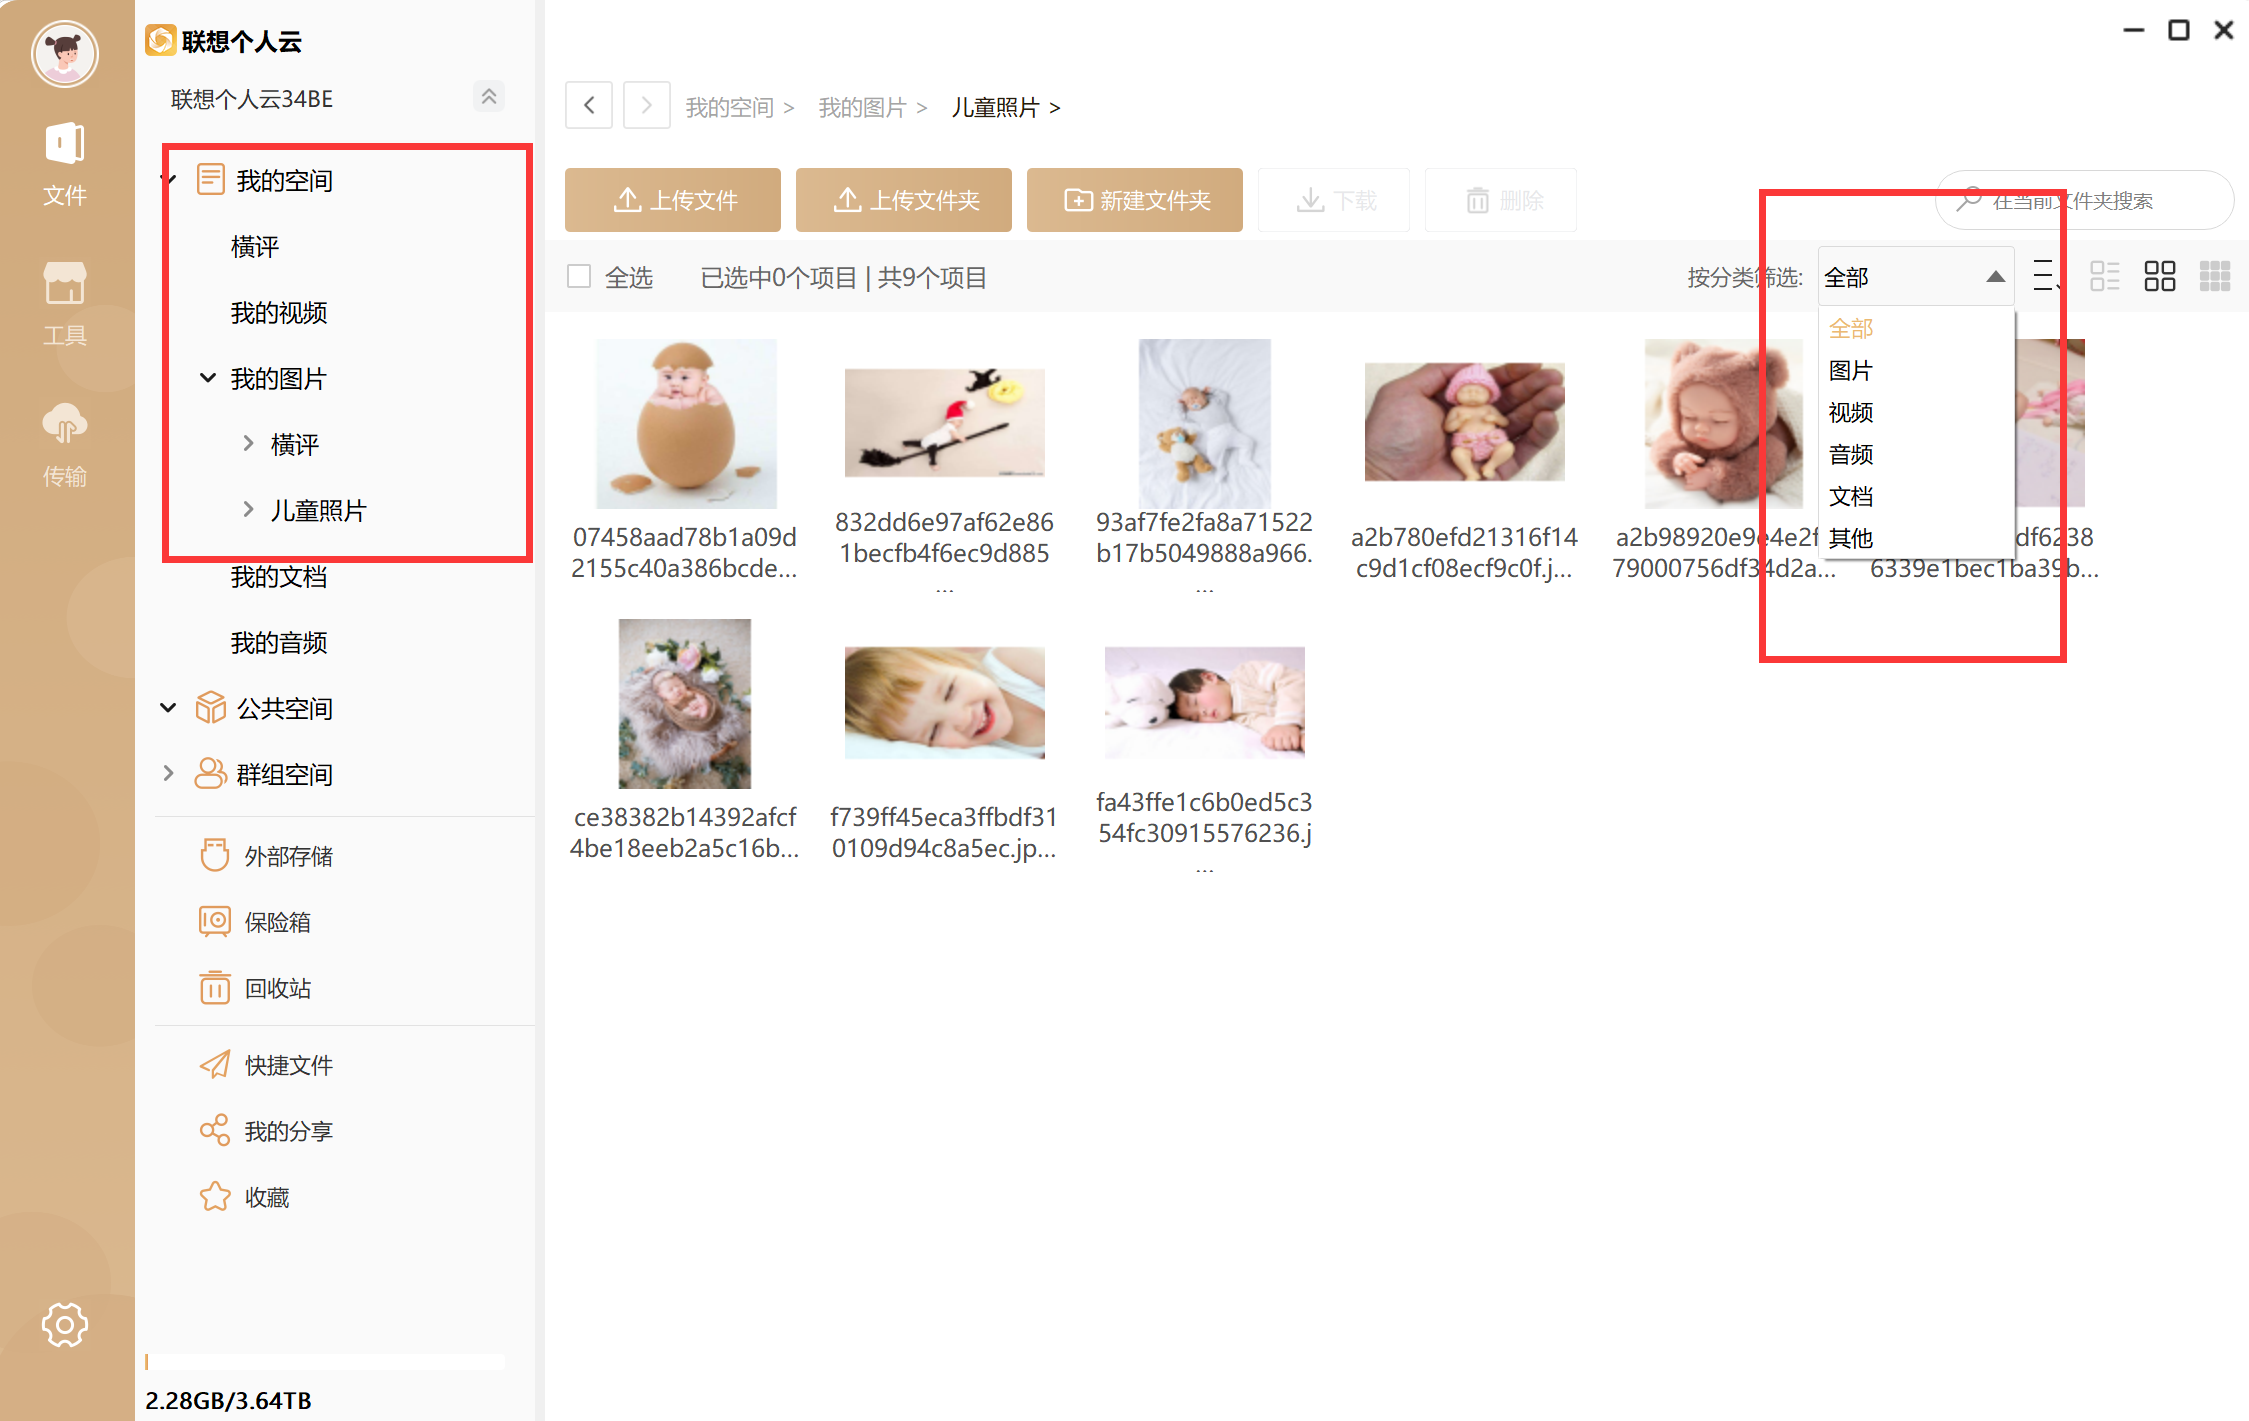The image size is (2249, 1421).
Task: Expand the 儿童照片 tree folder
Action: (x=248, y=510)
